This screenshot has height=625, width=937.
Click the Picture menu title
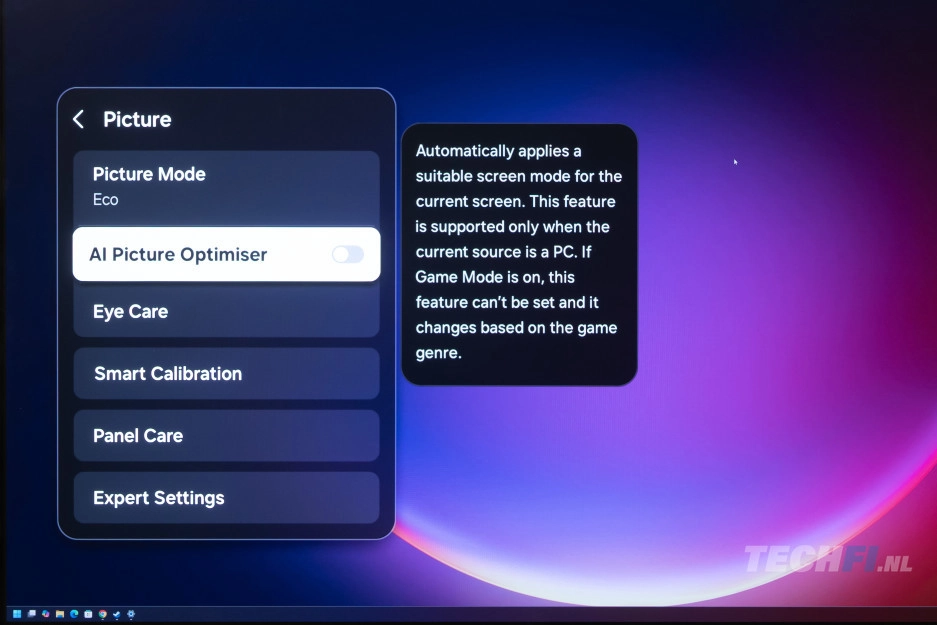click(x=137, y=120)
